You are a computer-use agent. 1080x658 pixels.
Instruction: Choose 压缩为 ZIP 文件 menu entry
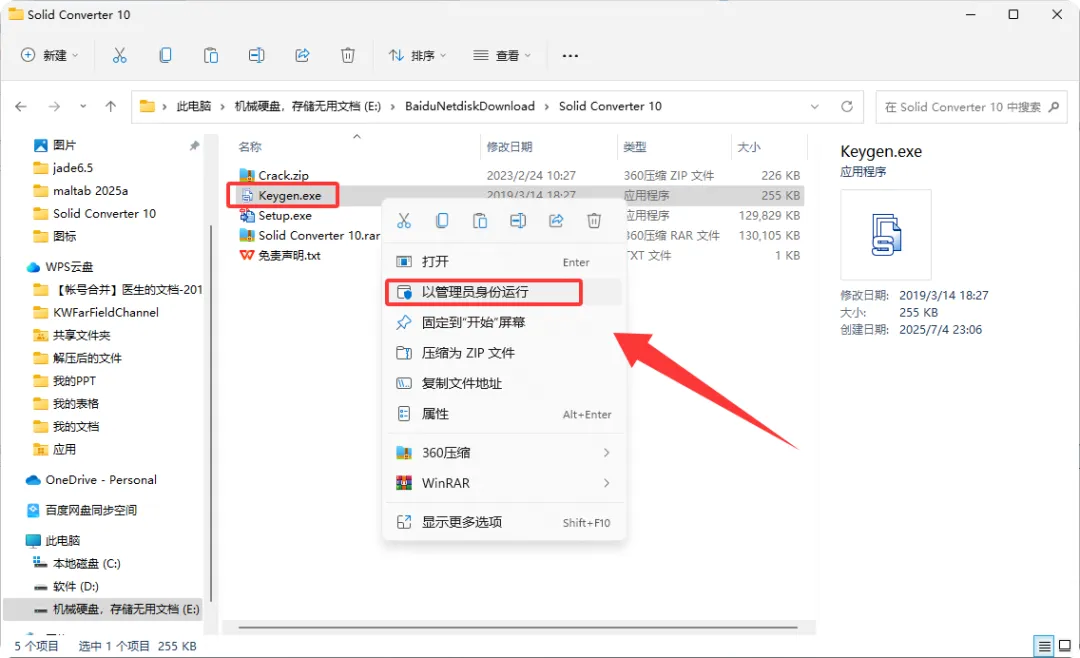tap(504, 353)
